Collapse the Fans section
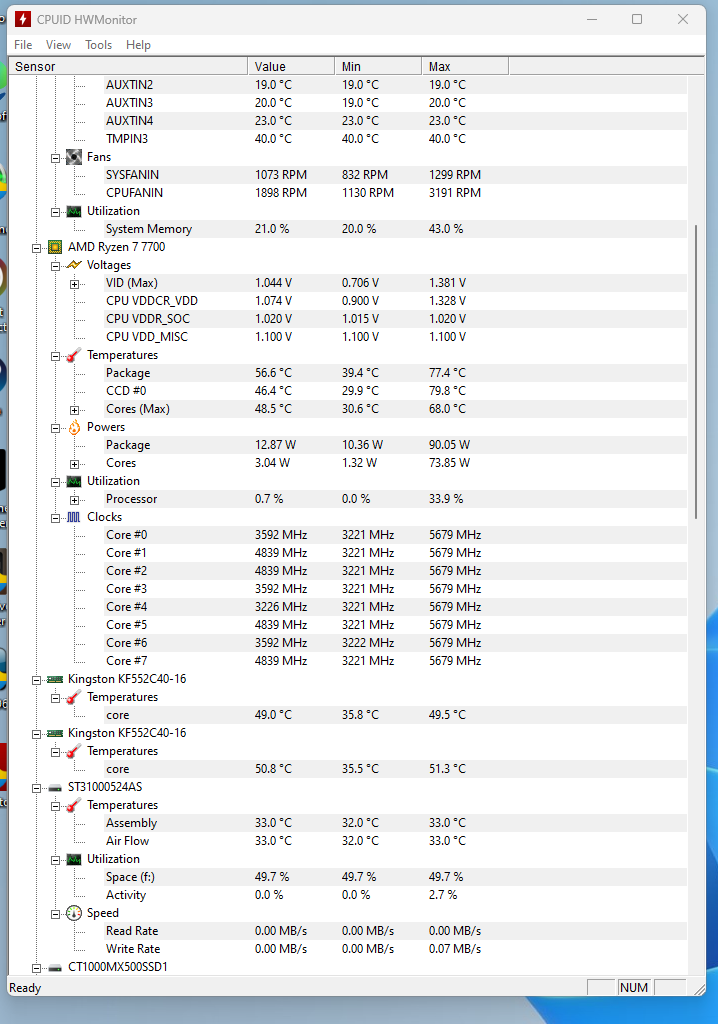The image size is (718, 1024). (x=56, y=158)
